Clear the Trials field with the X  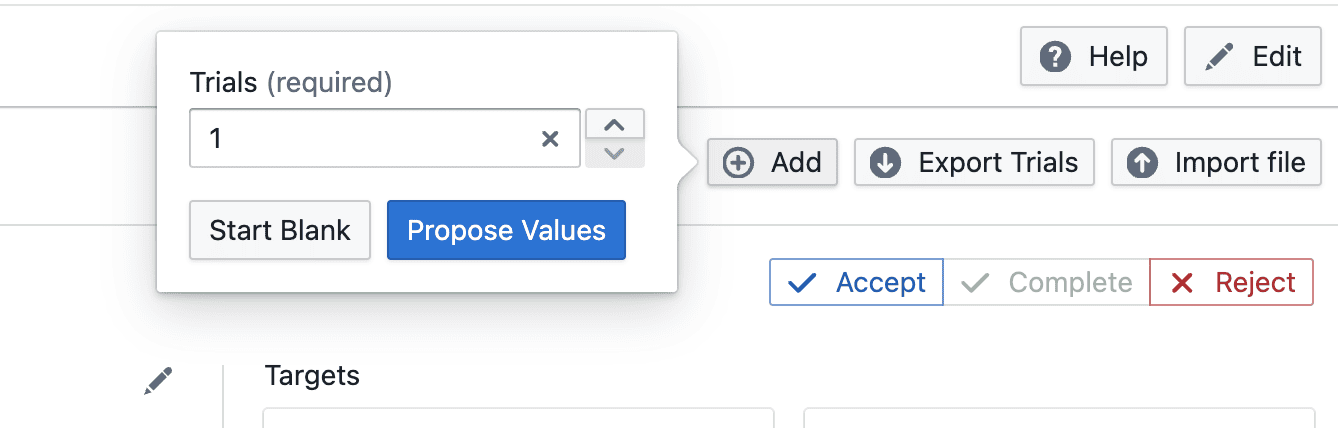click(x=550, y=139)
